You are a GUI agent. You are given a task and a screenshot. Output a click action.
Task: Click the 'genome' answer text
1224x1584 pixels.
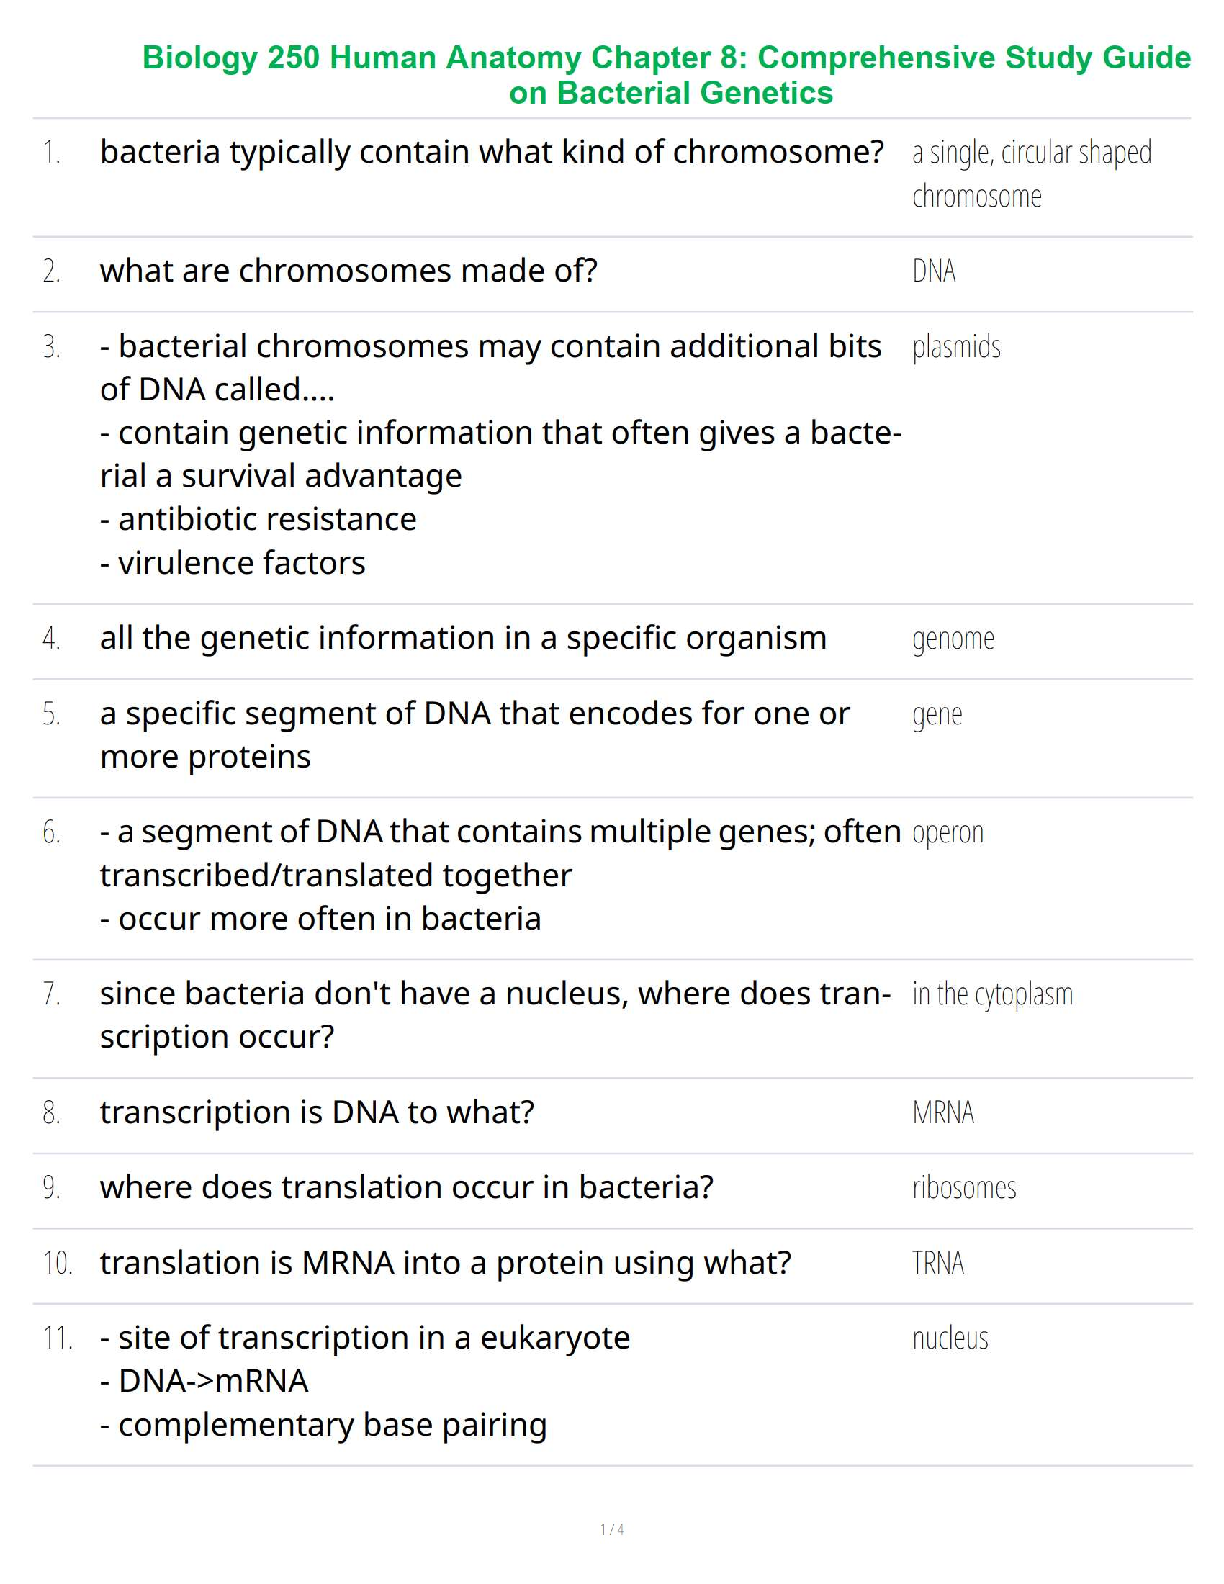953,638
